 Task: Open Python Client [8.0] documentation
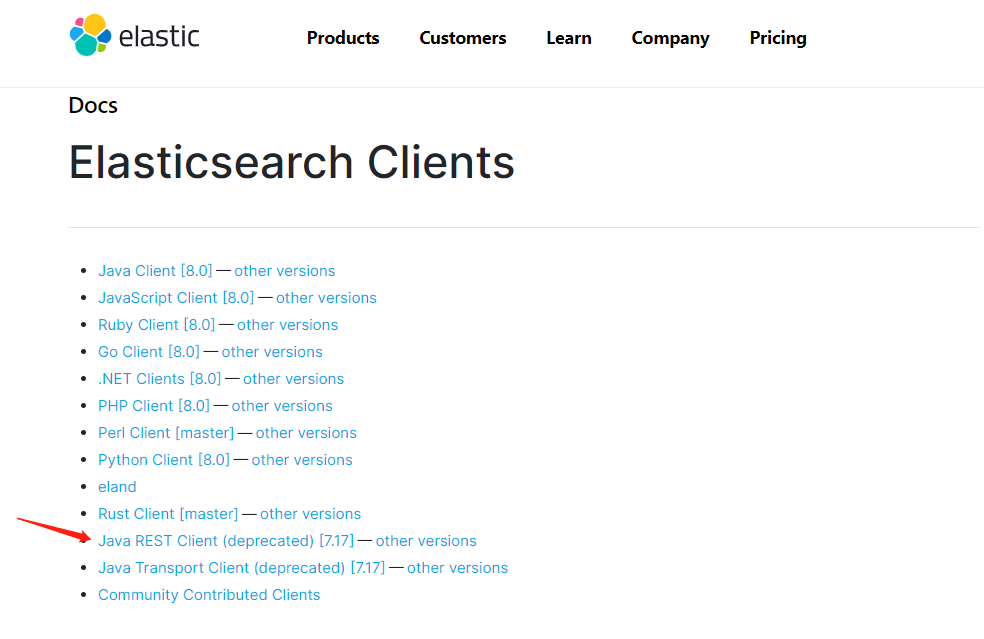coord(164,460)
